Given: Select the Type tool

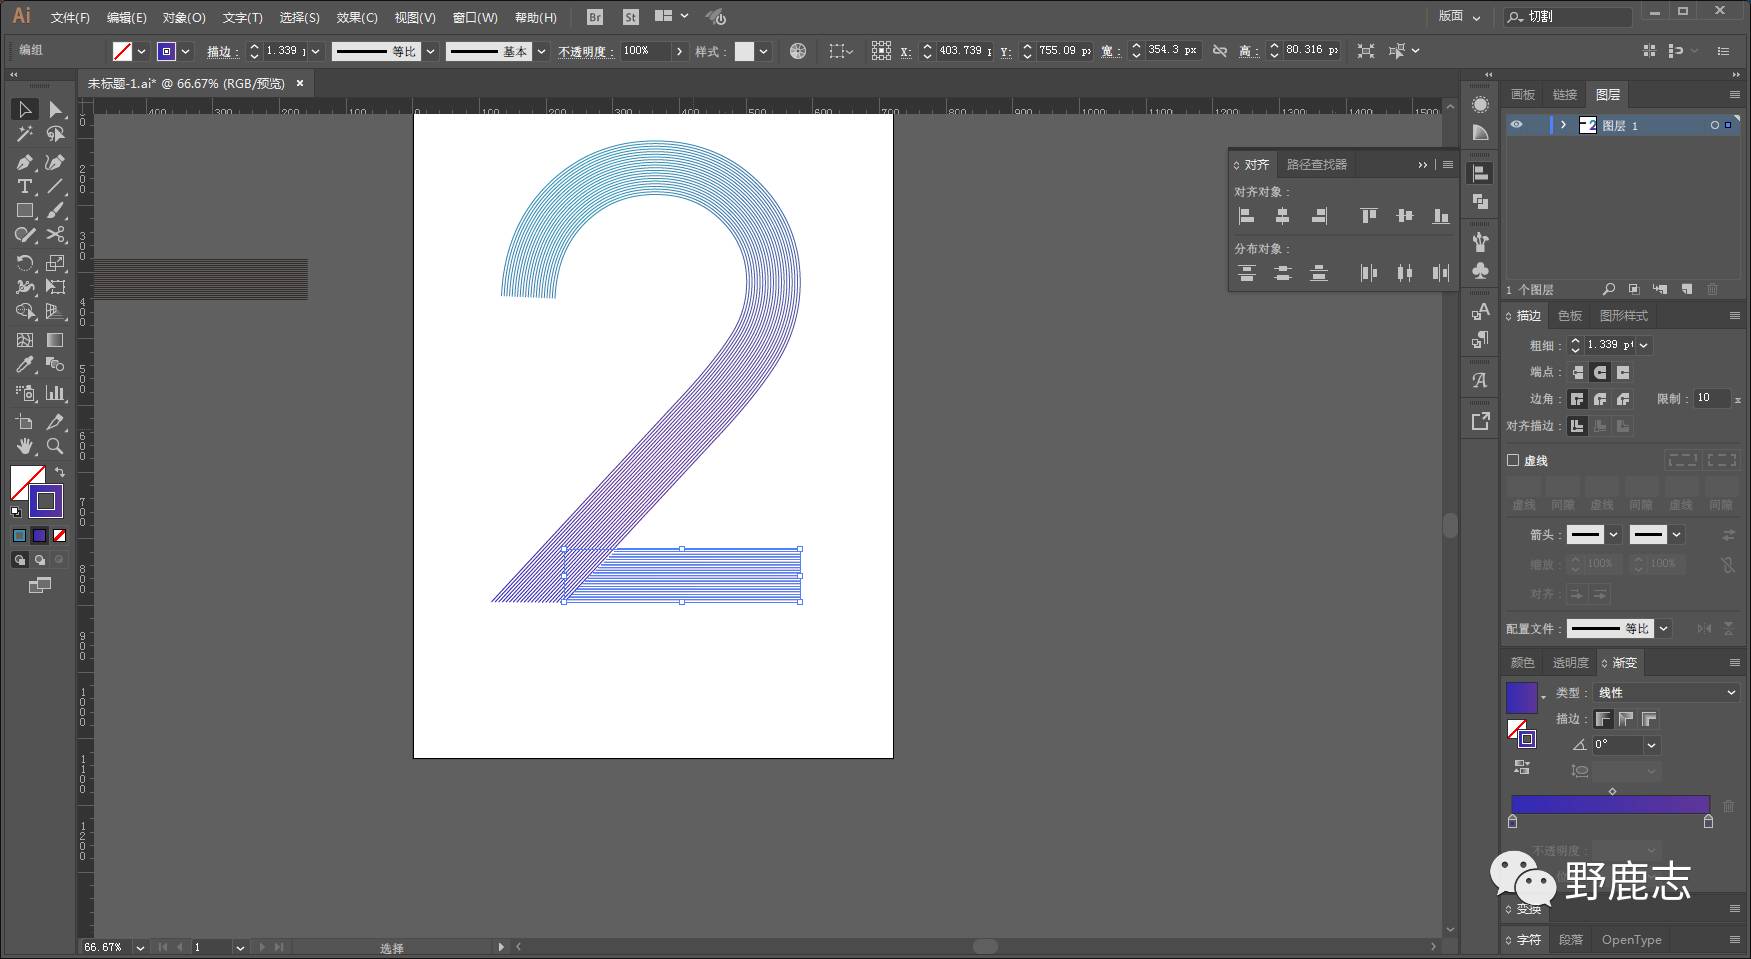Looking at the screenshot, I should (x=24, y=187).
